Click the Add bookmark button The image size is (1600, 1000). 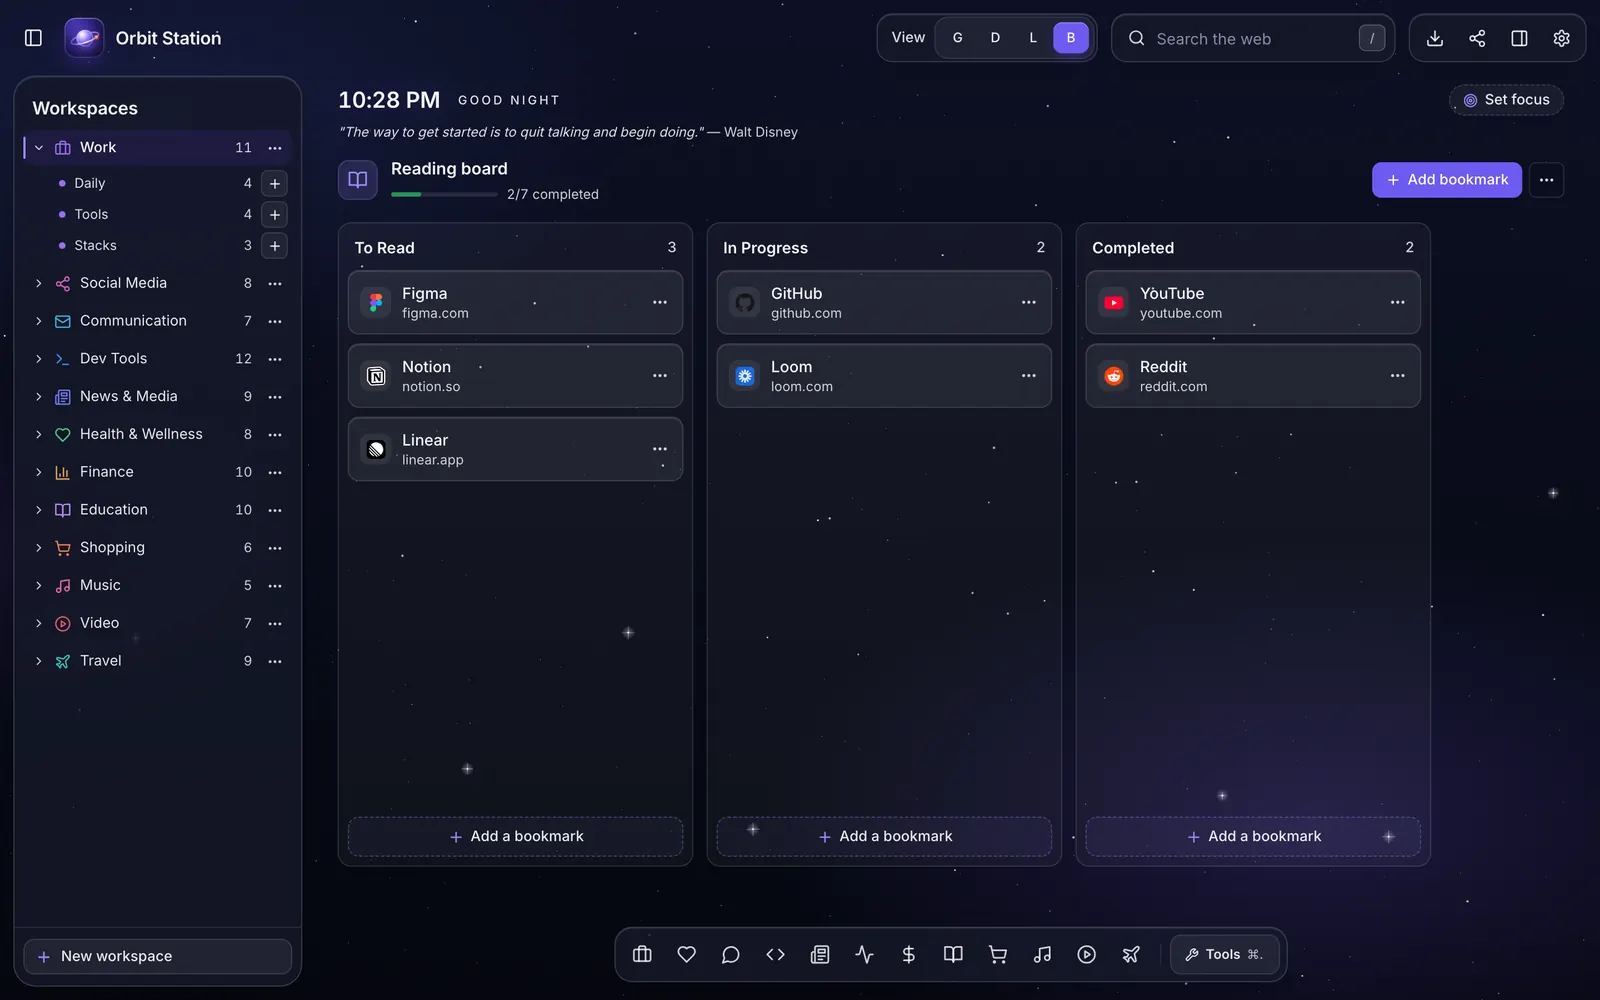click(1447, 180)
